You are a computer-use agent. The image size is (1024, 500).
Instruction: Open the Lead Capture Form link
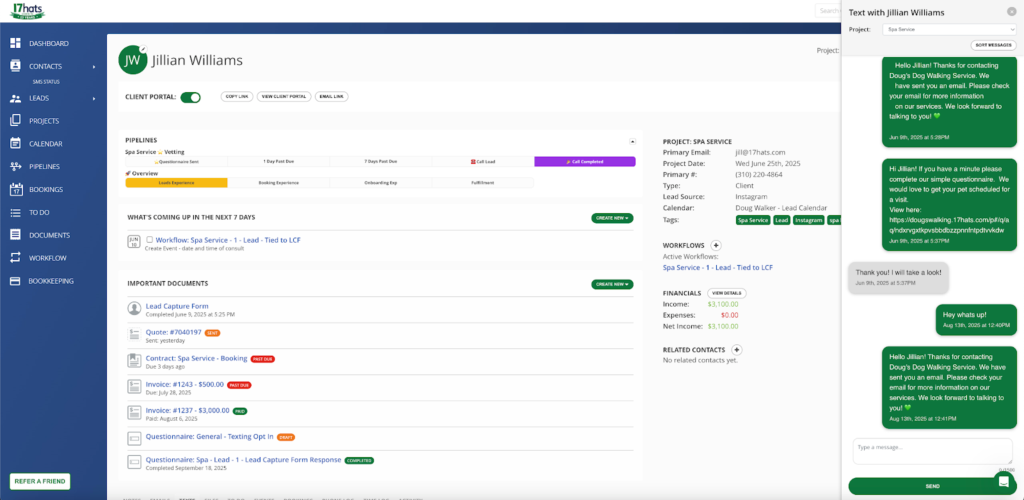177,306
